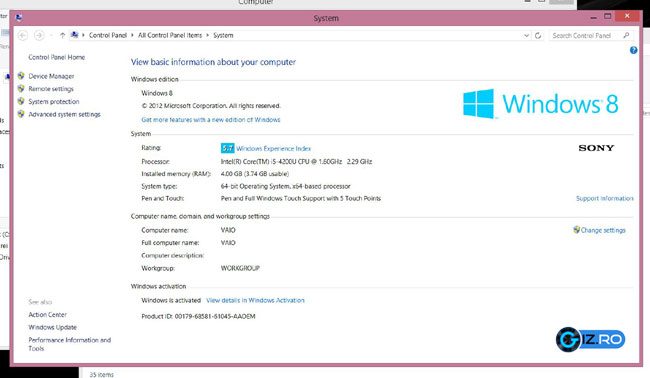
Task: Open Advanced system settings
Action: tap(64, 114)
